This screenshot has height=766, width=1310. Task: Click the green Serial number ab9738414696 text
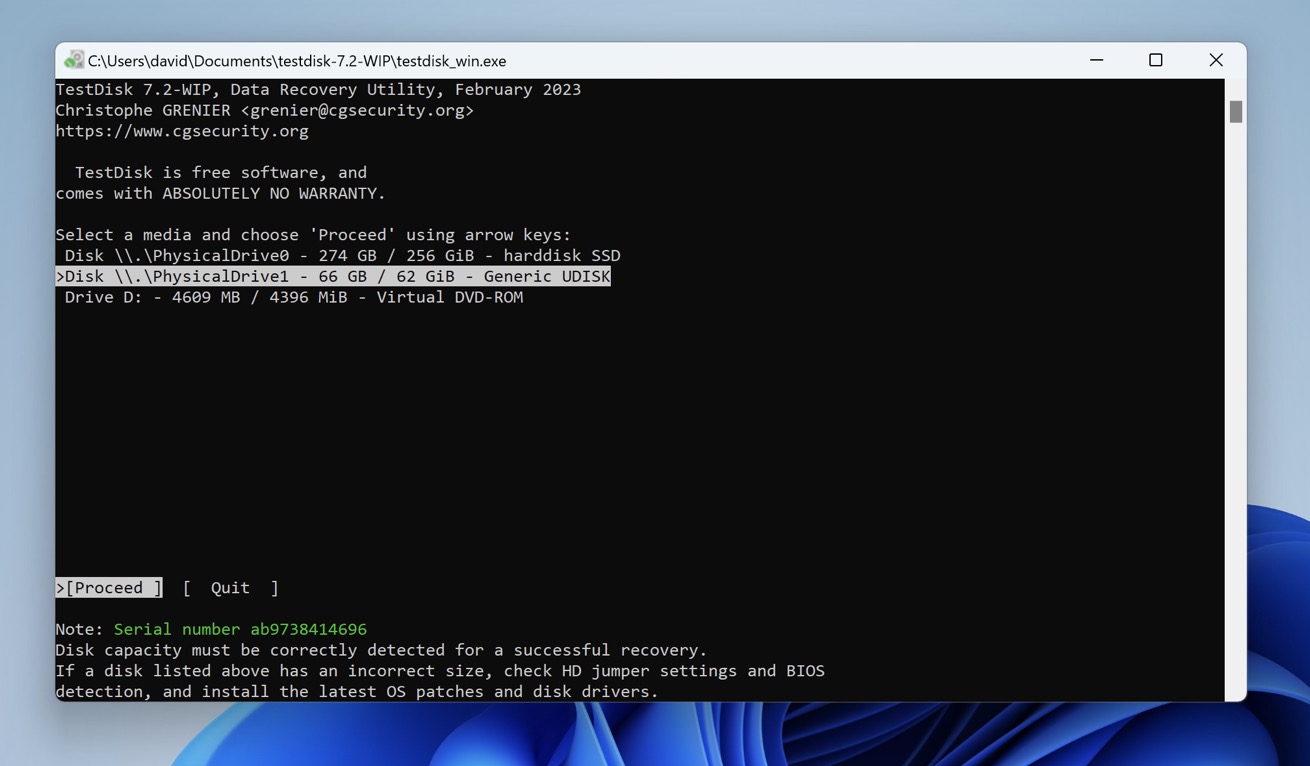coord(240,629)
